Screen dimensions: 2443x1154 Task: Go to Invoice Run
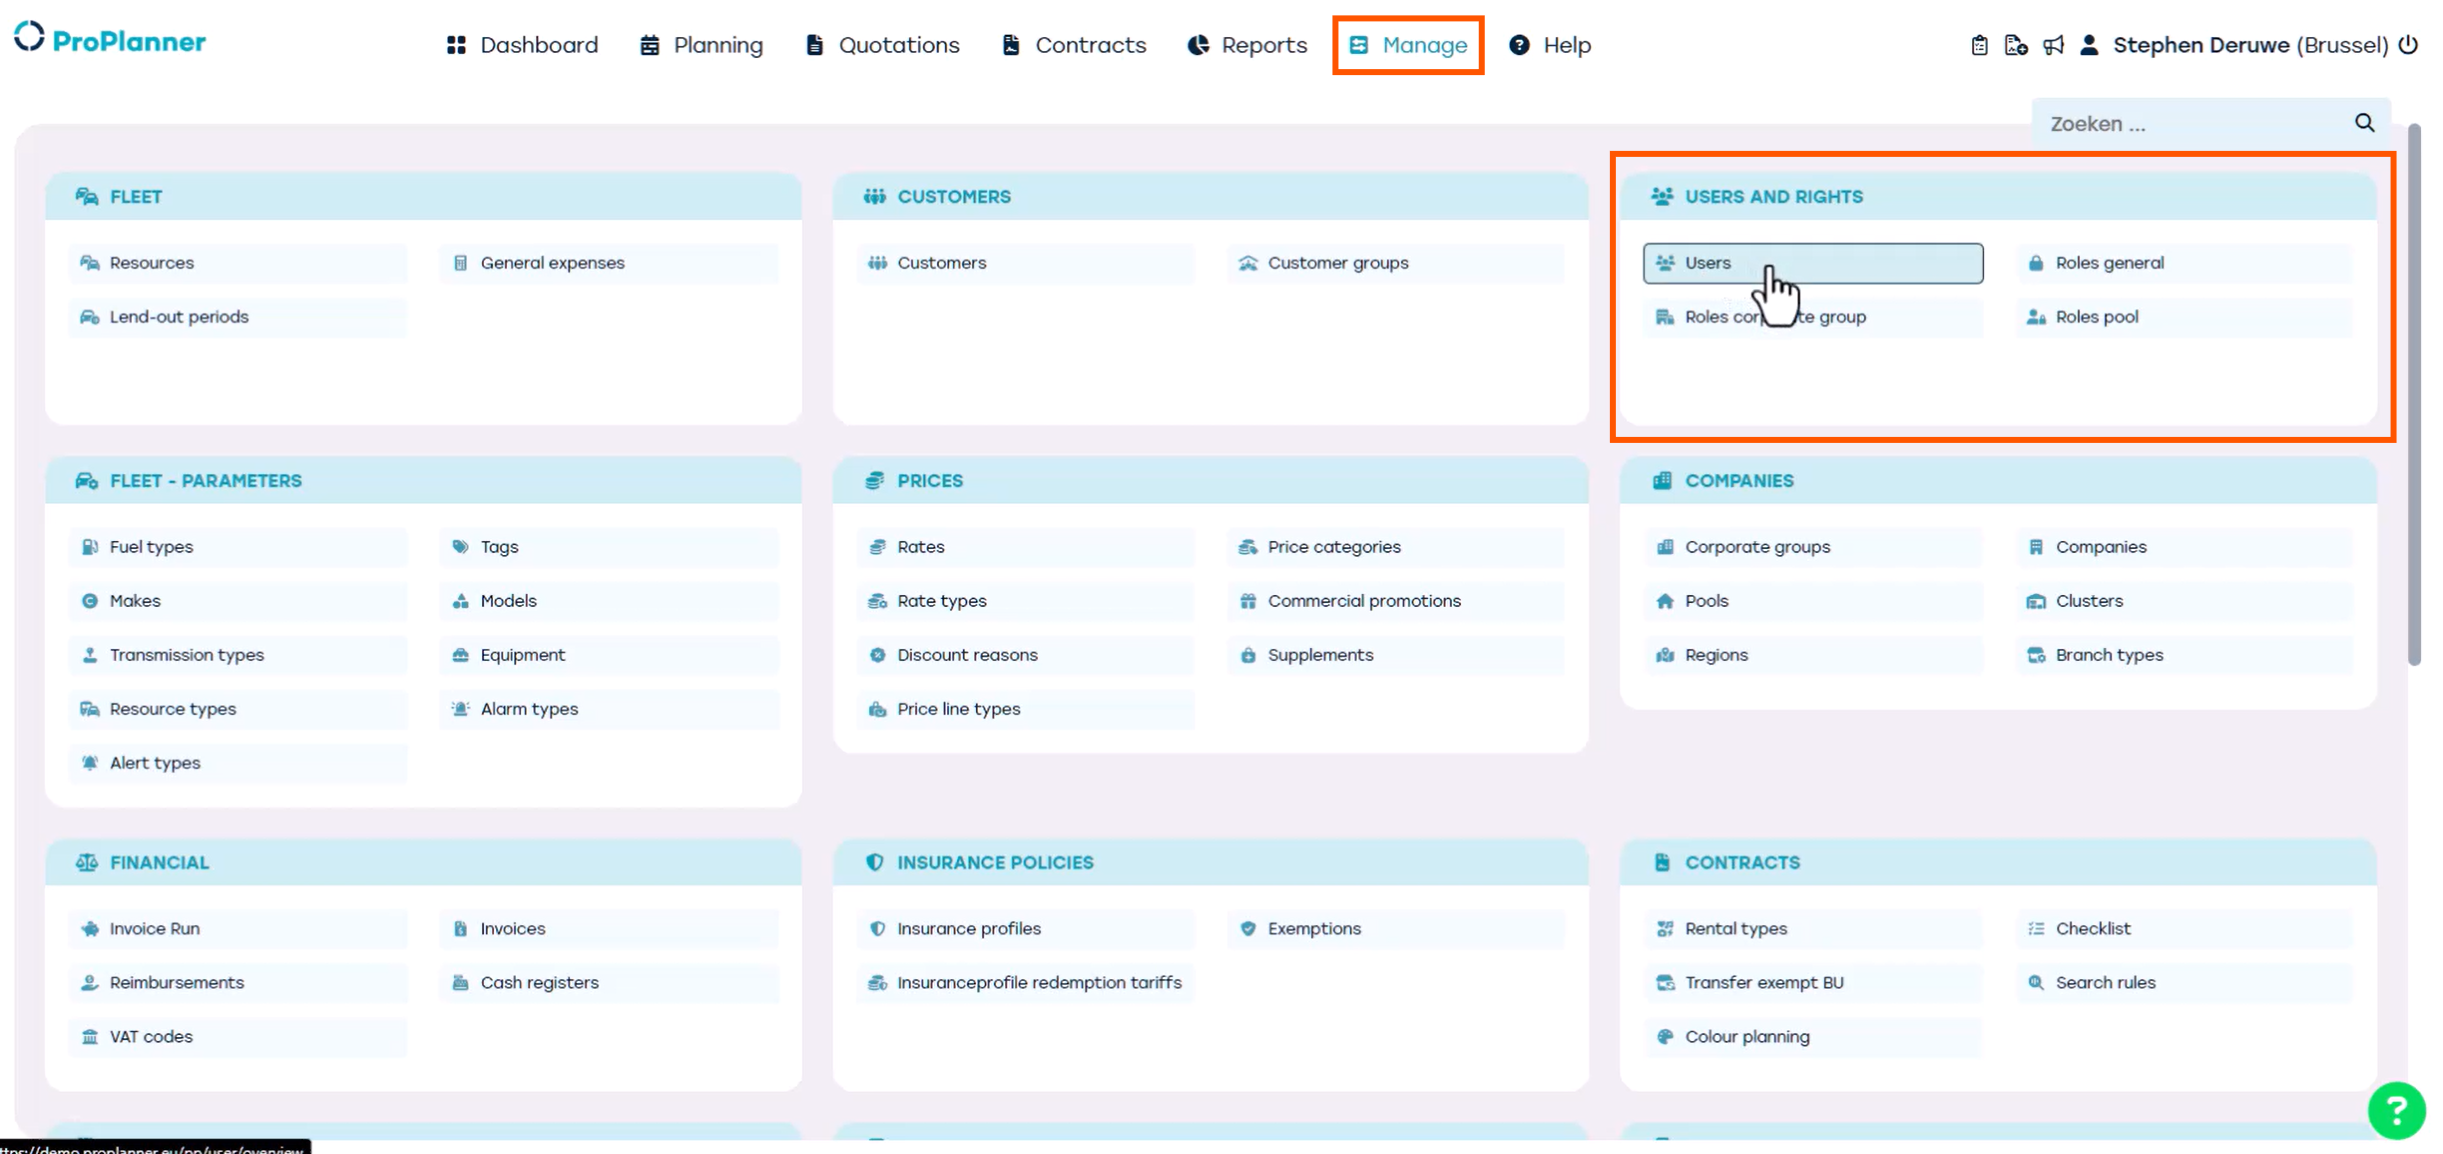154,928
